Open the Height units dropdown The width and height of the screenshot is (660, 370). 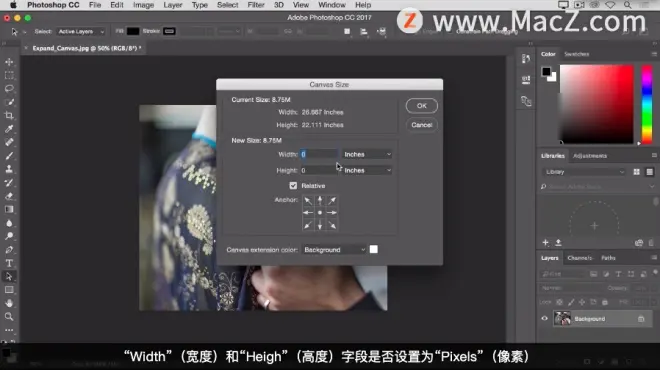click(x=367, y=170)
